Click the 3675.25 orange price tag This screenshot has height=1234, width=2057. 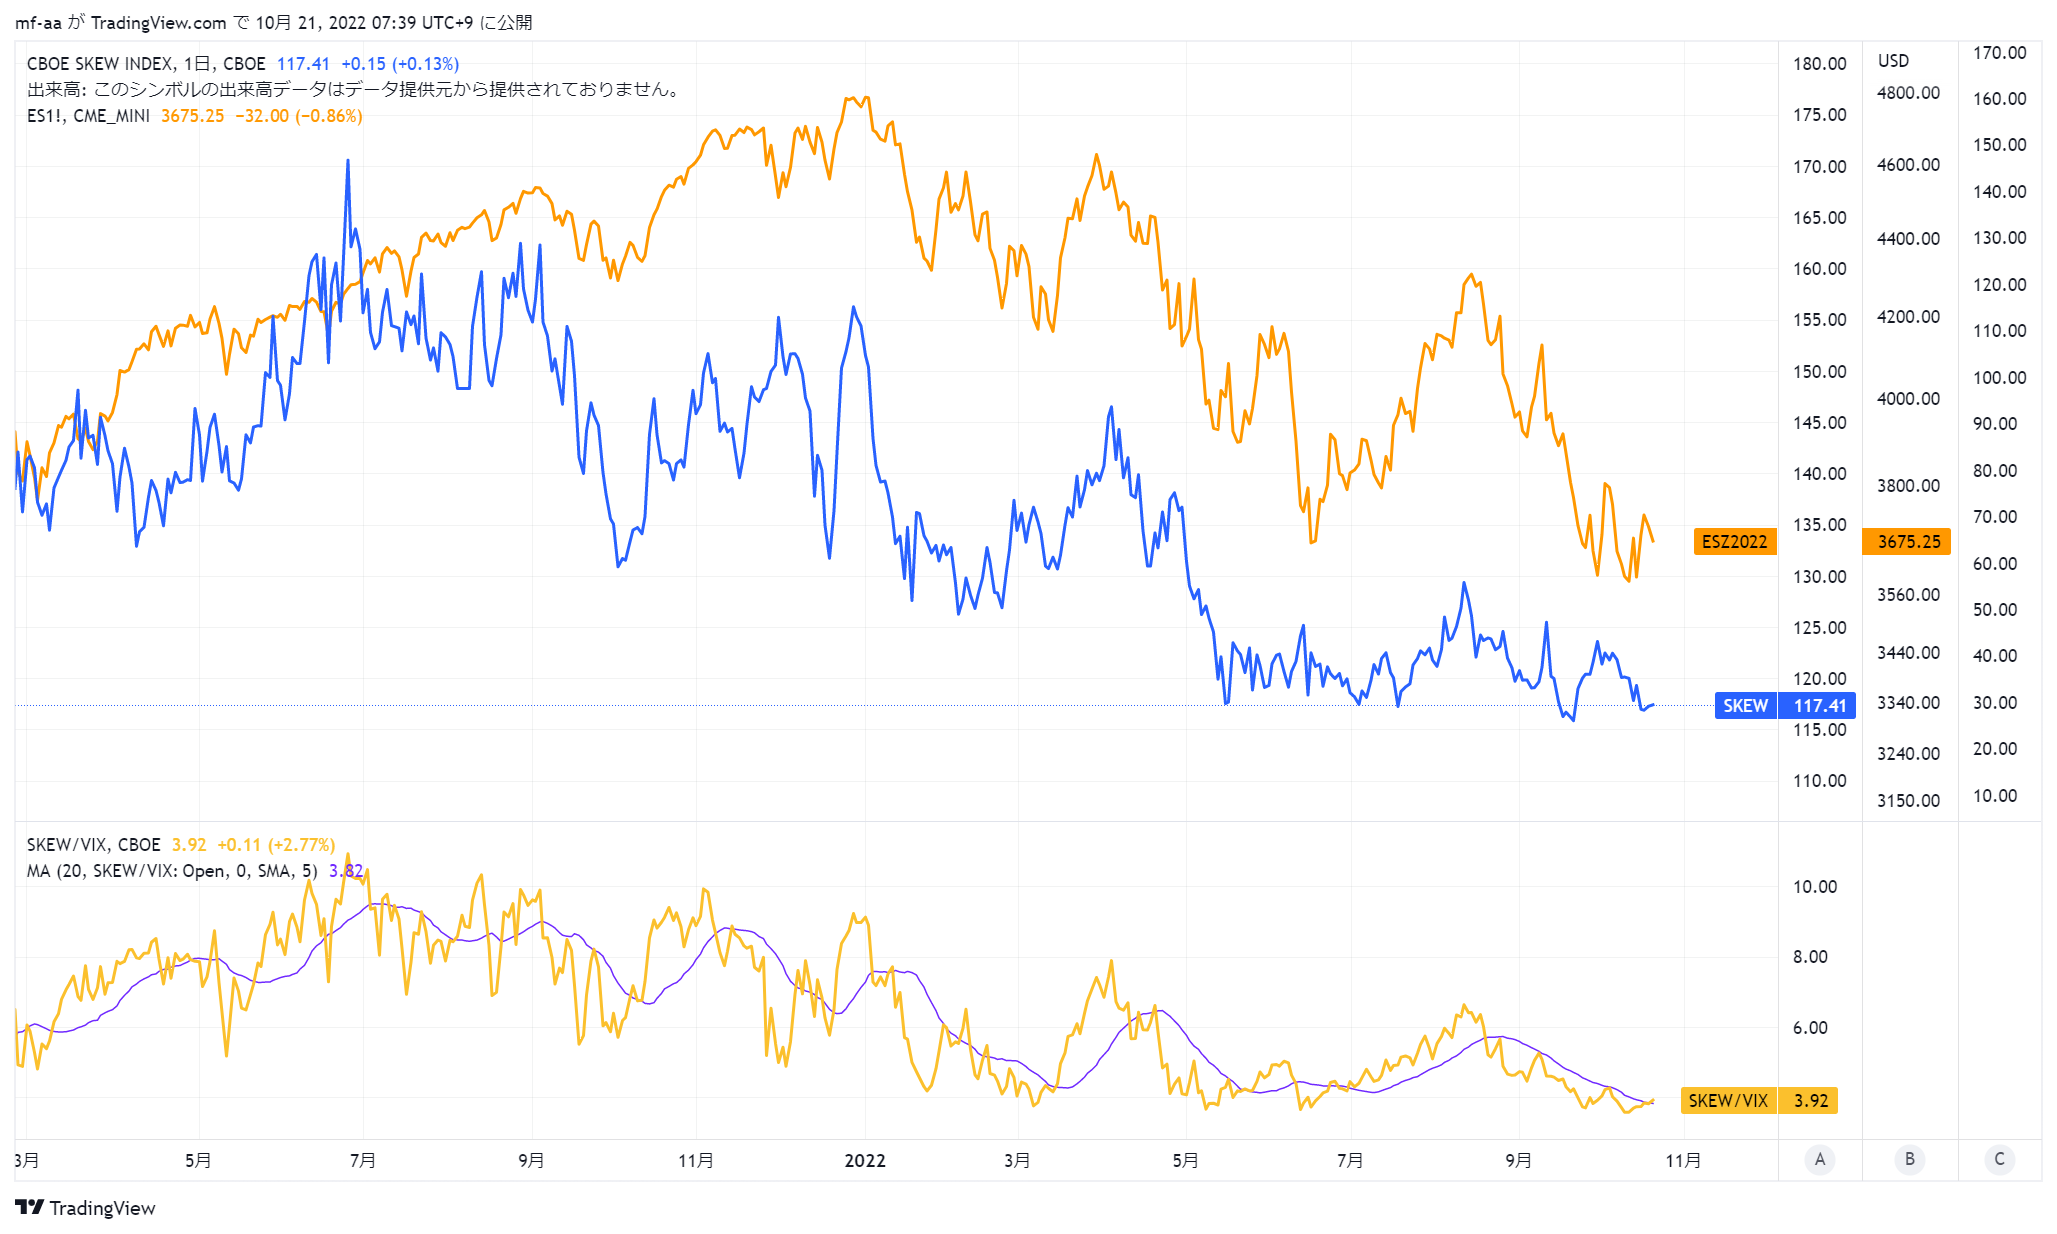coord(1907,541)
